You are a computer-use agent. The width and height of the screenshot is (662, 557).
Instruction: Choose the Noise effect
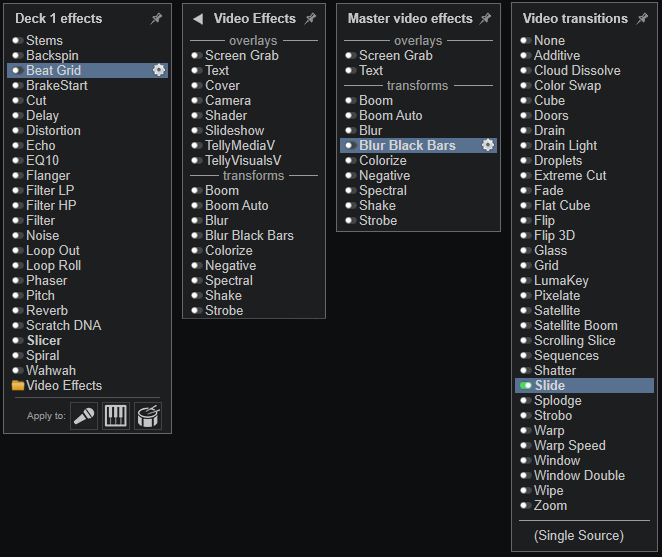(x=43, y=235)
